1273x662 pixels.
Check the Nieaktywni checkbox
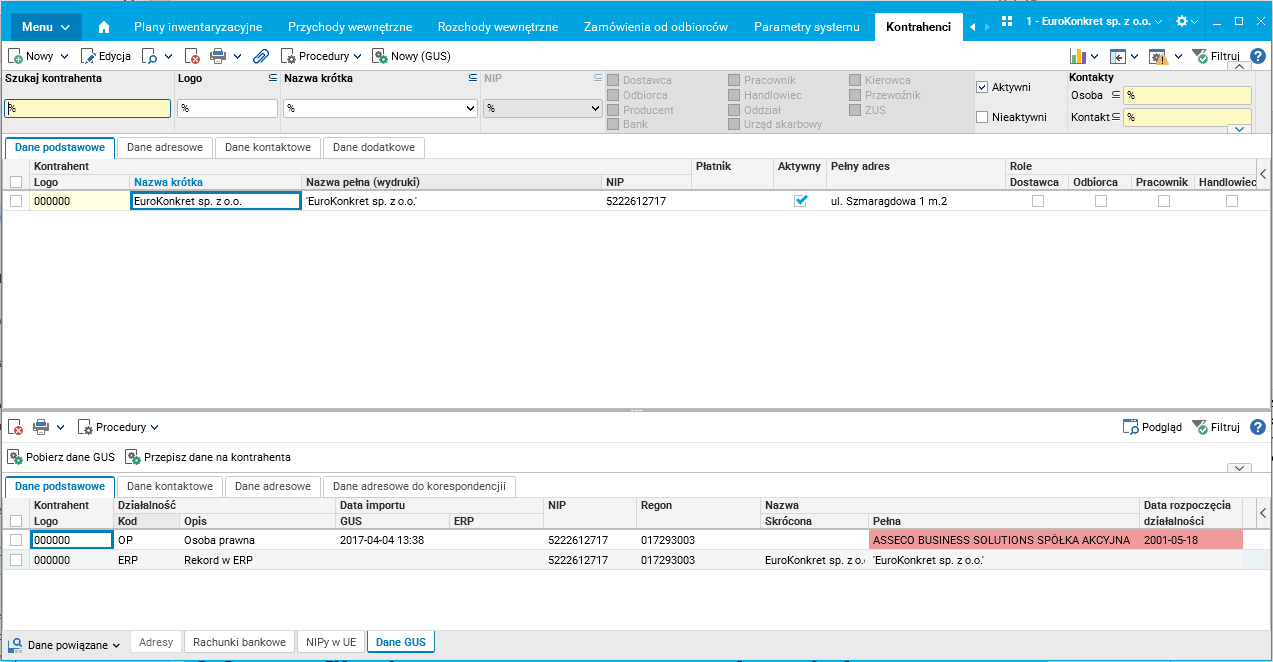click(982, 117)
